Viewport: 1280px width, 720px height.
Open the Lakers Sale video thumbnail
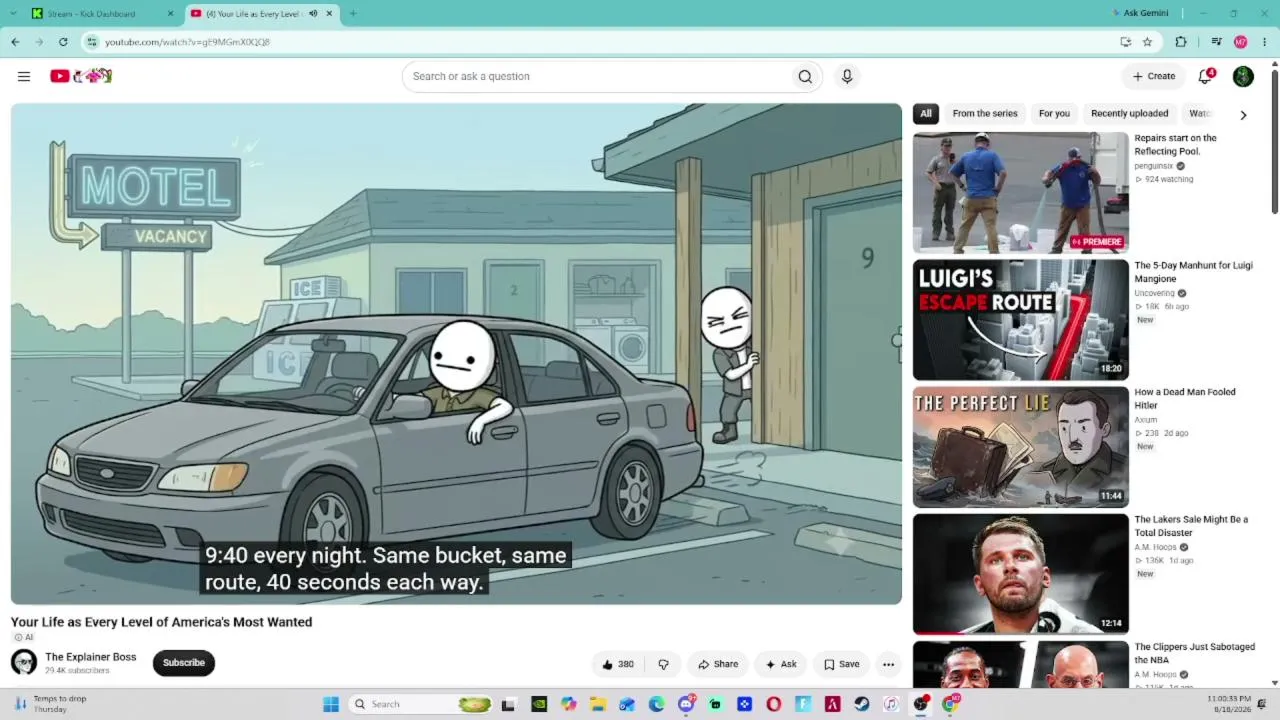coord(1021,574)
